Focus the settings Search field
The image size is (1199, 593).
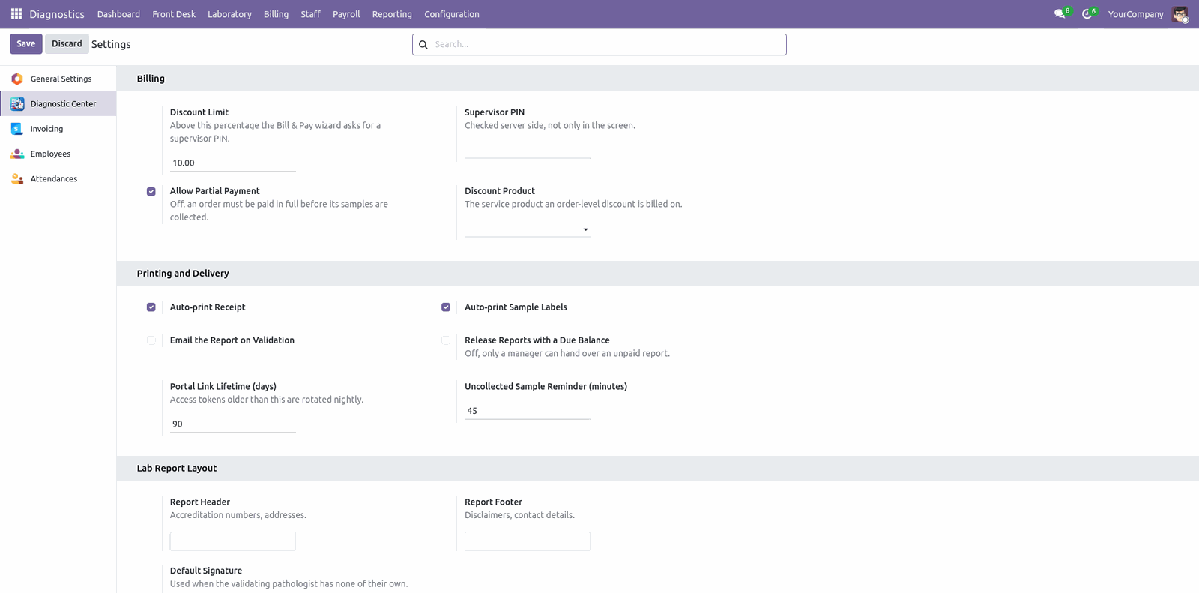[x=599, y=44]
